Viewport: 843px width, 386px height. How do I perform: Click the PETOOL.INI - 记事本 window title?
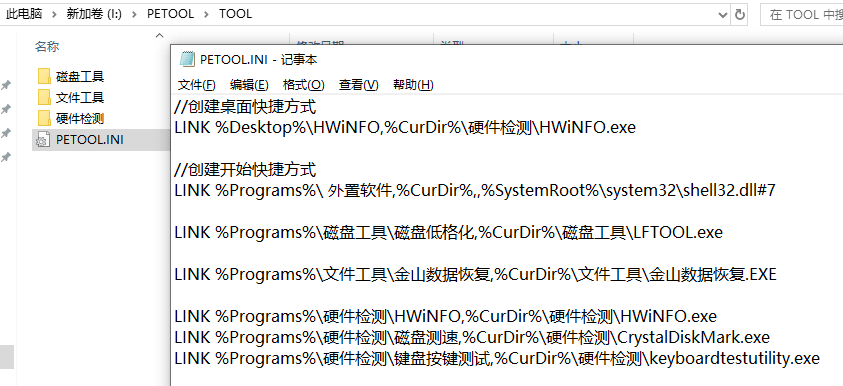[259, 60]
